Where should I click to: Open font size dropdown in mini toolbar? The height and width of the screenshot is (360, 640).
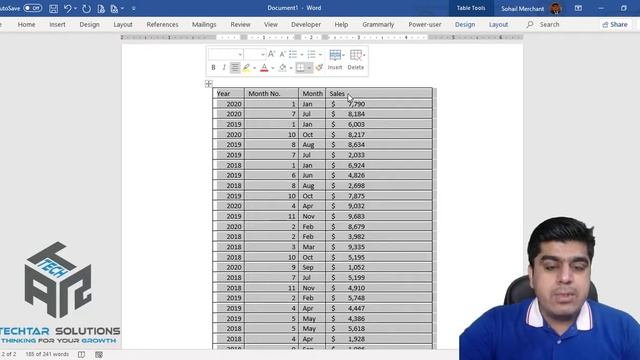(x=262, y=54)
